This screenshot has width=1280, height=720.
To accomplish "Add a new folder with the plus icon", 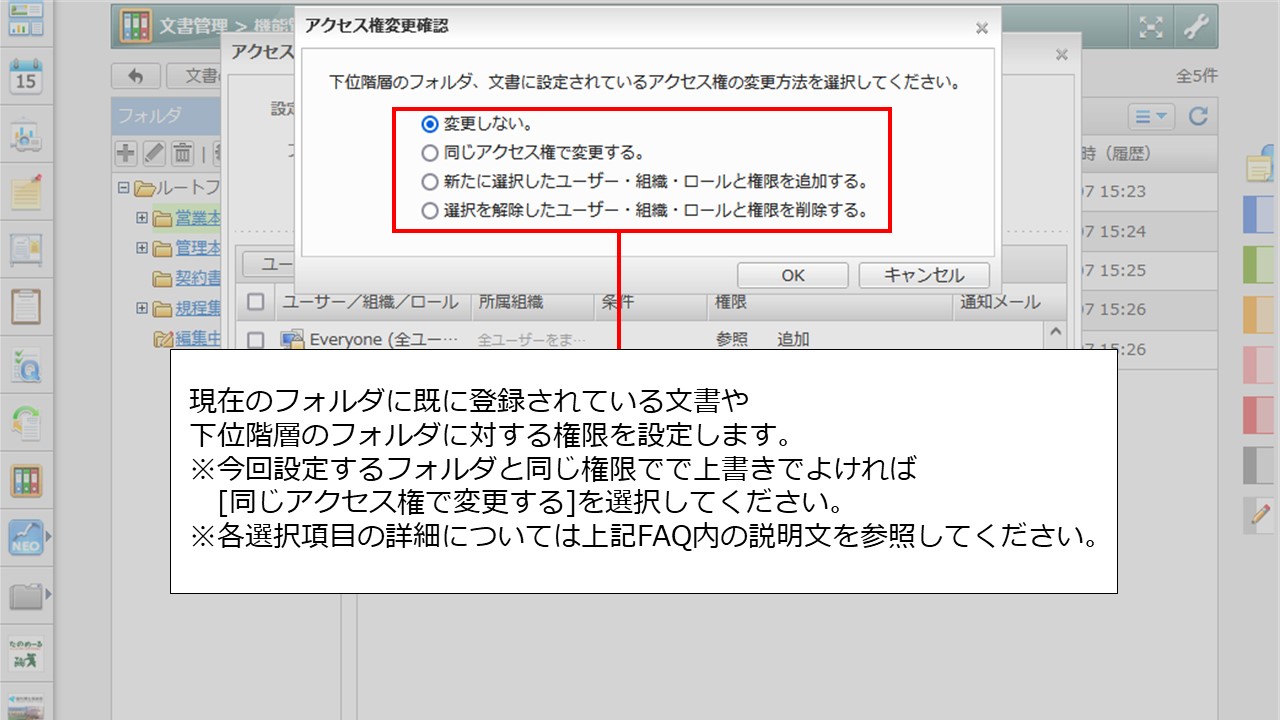I will point(126,153).
